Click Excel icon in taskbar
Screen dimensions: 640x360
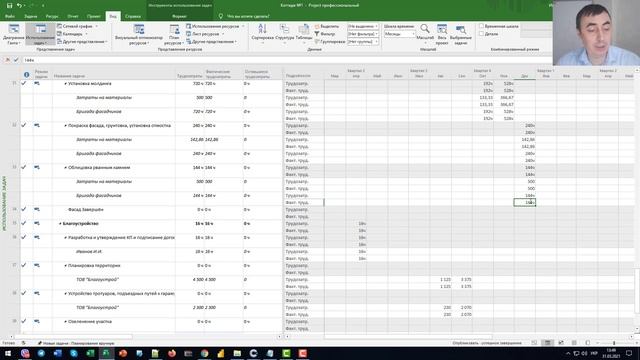point(90,353)
